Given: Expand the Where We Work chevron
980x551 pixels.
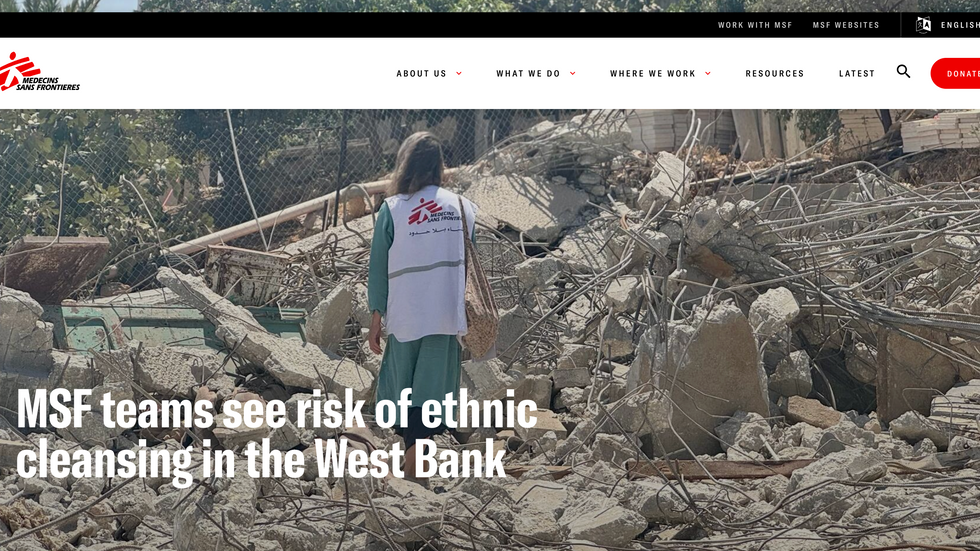Looking at the screenshot, I should coord(708,74).
